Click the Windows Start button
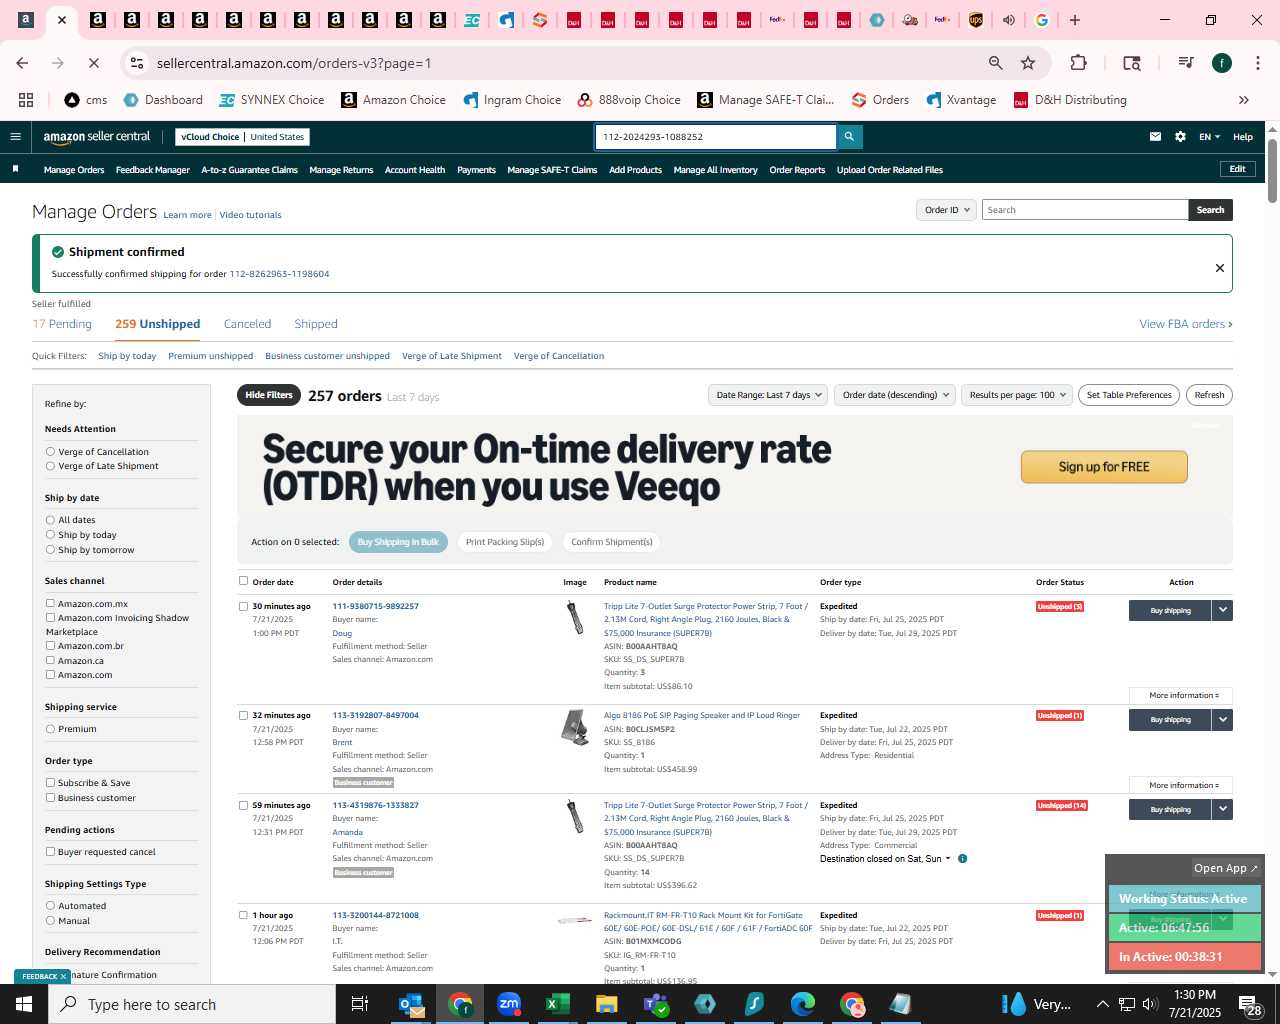Viewport: 1280px width, 1024px height. (x=24, y=1004)
